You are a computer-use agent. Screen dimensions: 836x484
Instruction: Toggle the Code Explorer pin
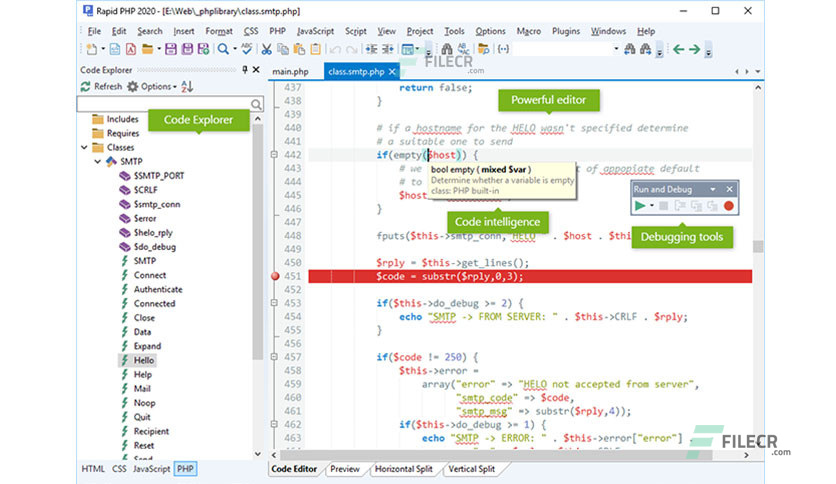[245, 69]
